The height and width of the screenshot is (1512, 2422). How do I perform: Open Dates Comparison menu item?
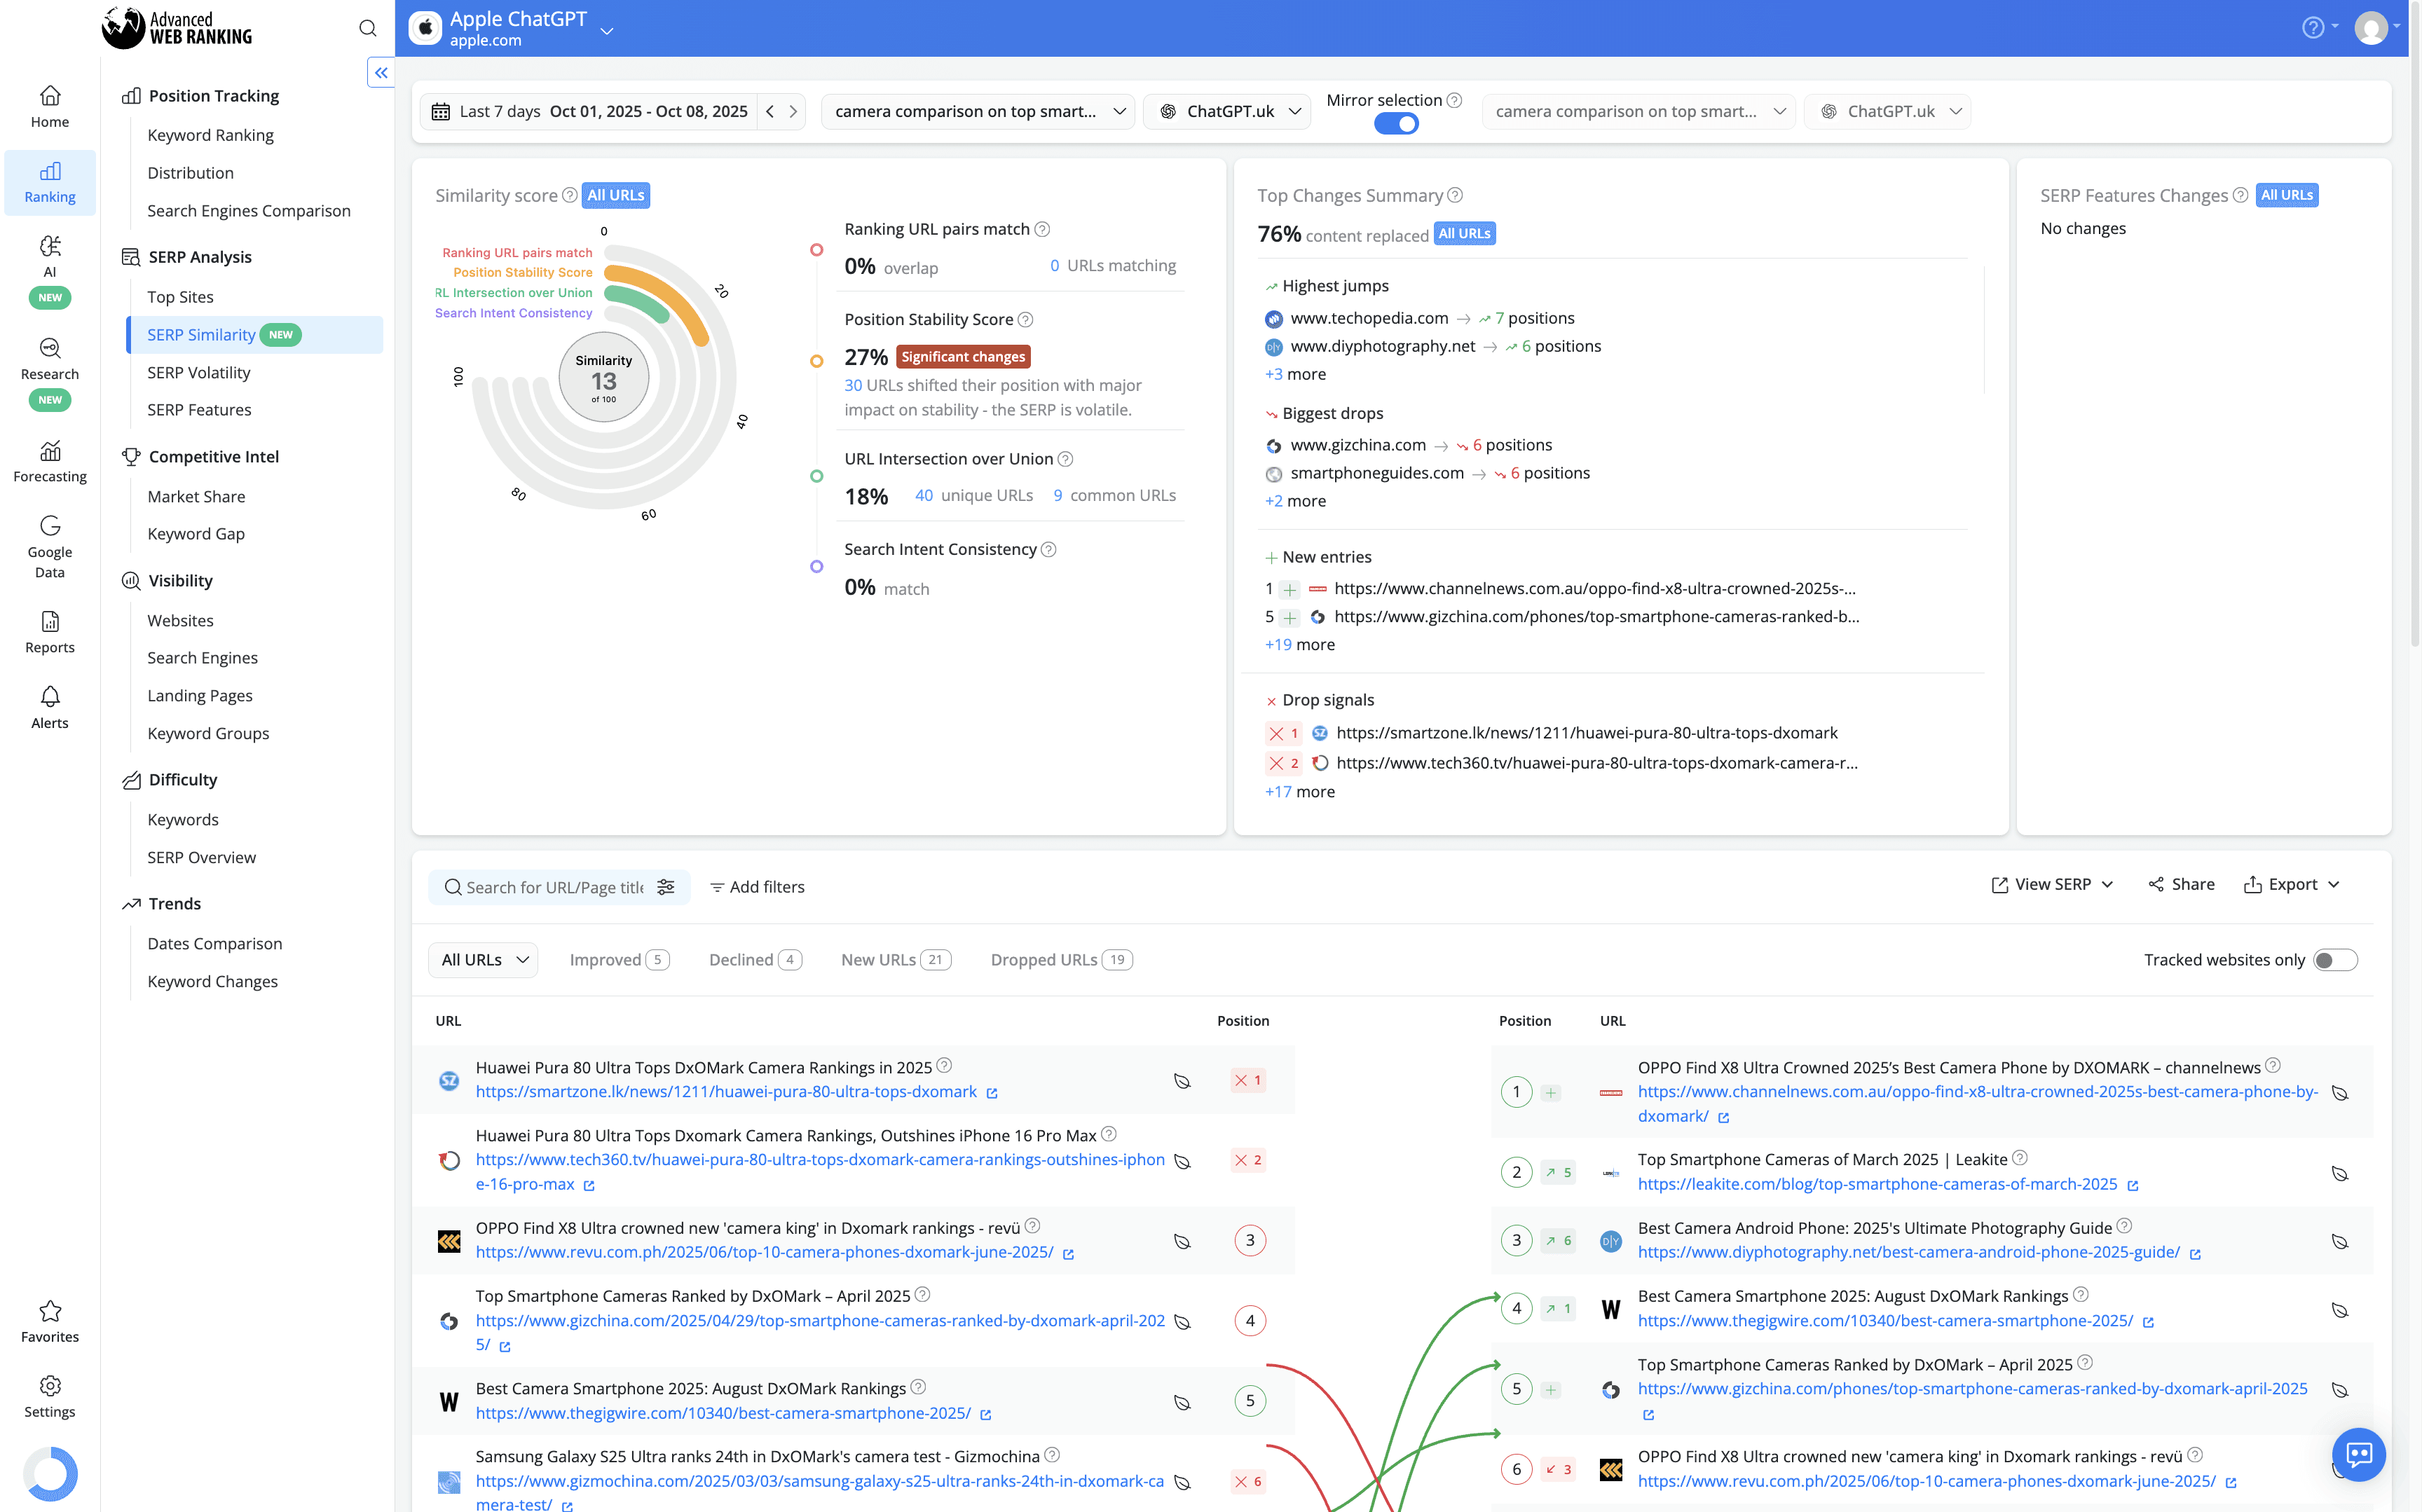coord(214,943)
